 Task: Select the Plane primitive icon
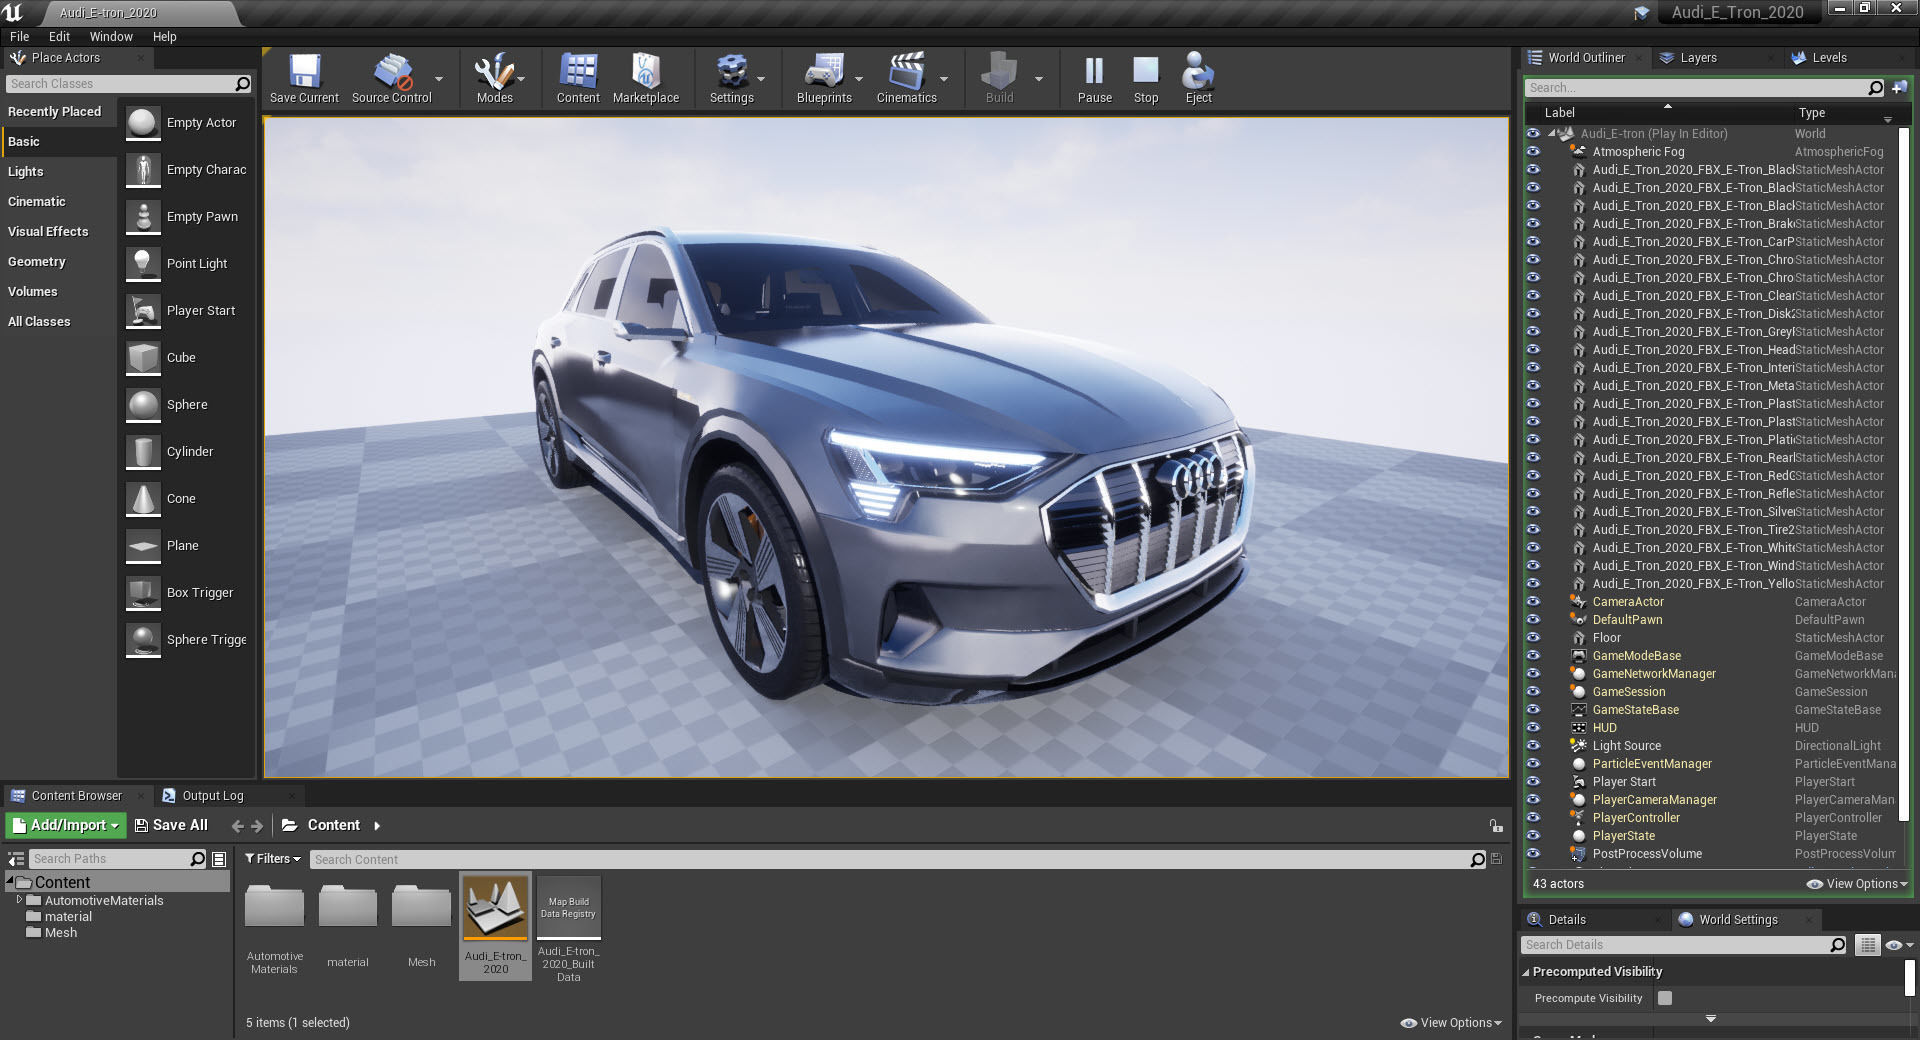(143, 546)
